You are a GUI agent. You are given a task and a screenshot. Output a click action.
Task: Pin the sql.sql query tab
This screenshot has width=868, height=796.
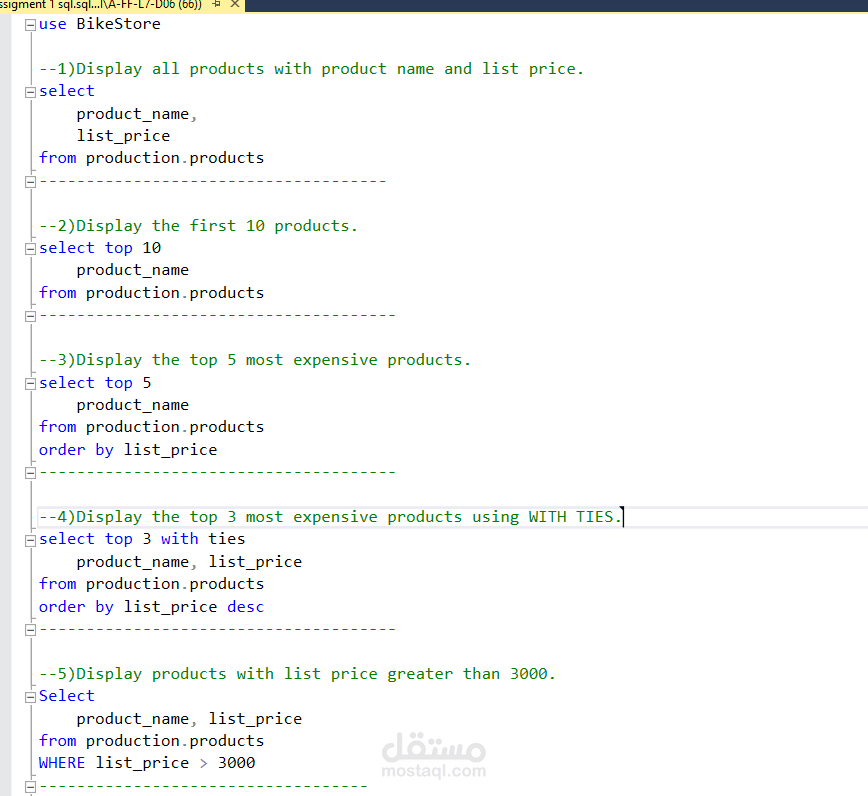pyautogui.click(x=216, y=4)
